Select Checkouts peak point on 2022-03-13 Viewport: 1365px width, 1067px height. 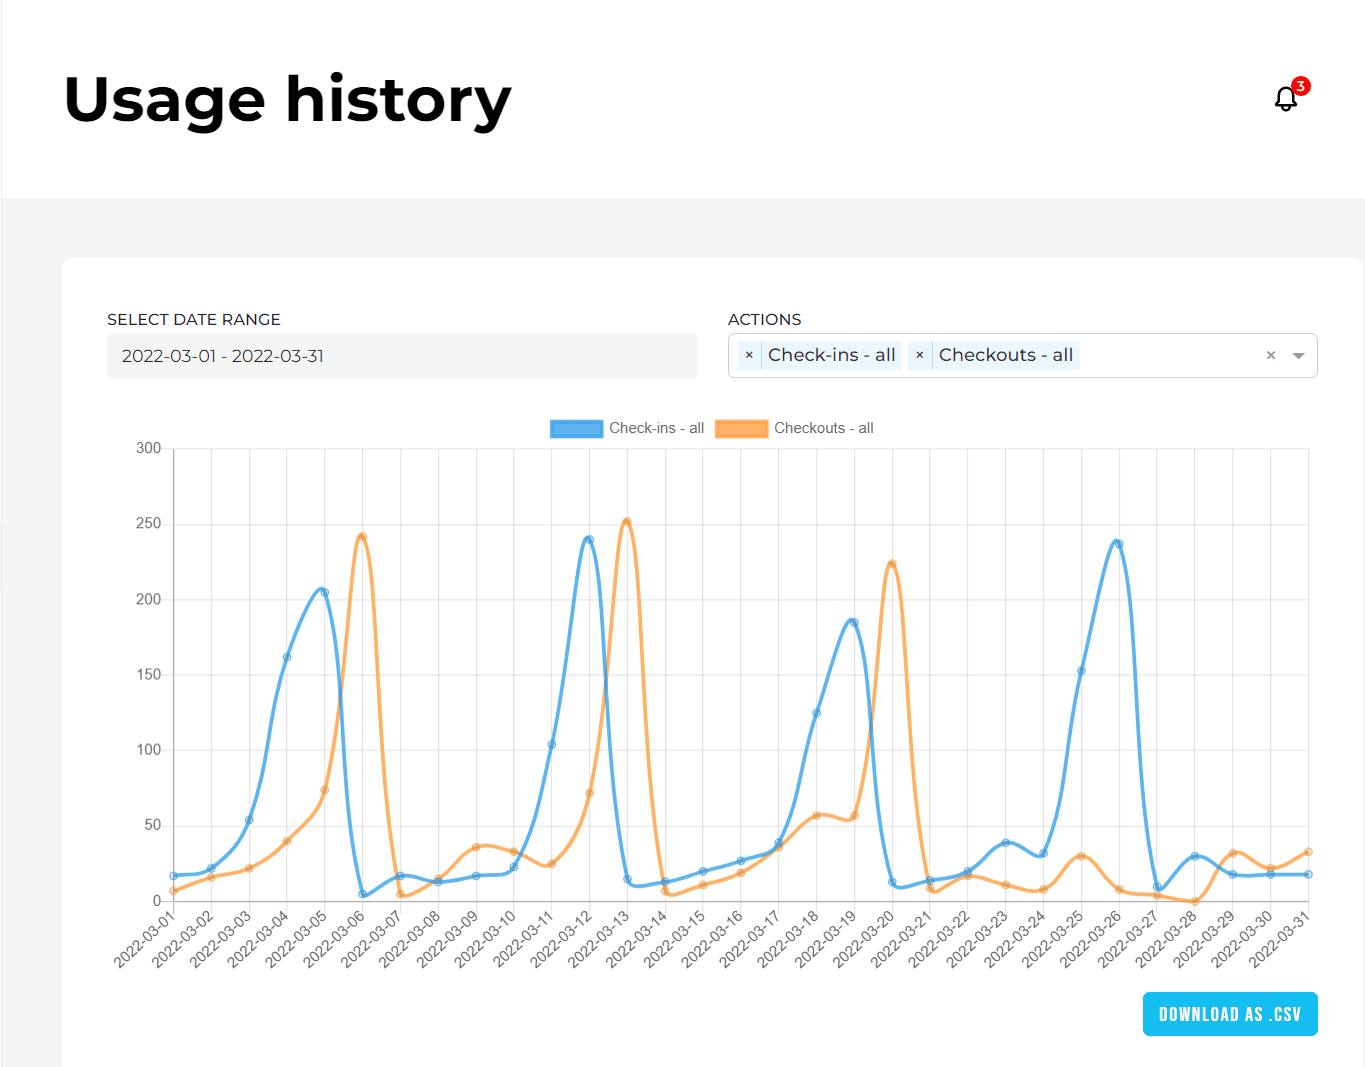pyautogui.click(x=627, y=522)
